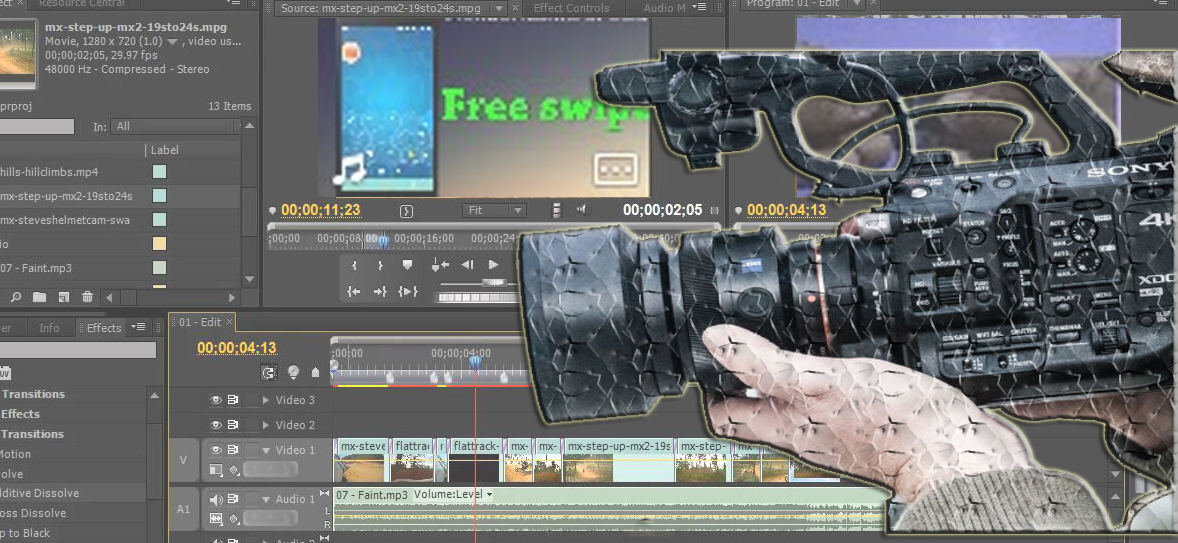
Task: Step back one frame in Source monitor
Action: pyautogui.click(x=467, y=264)
